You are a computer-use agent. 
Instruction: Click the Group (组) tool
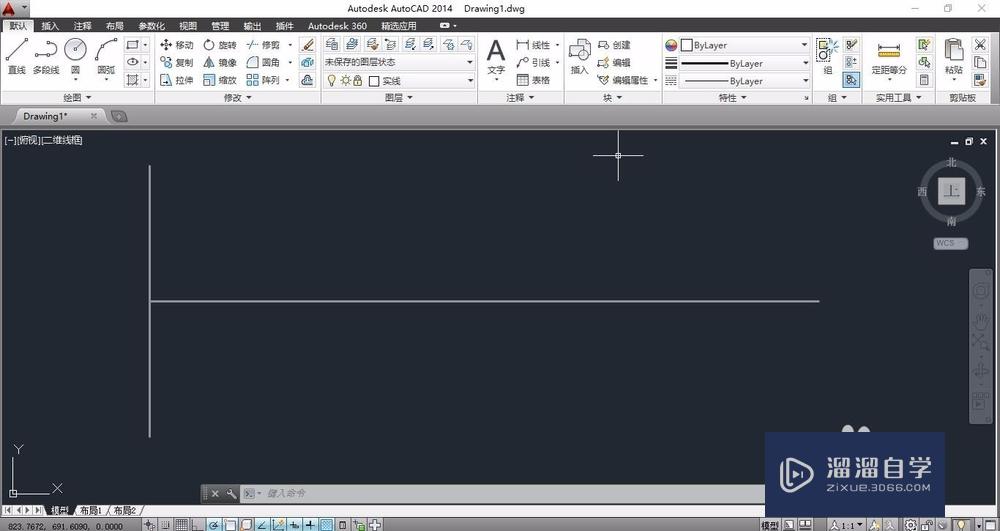click(x=828, y=56)
